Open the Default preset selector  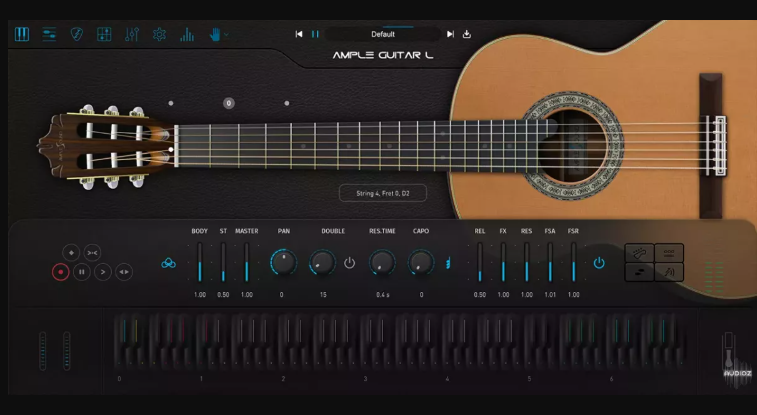(383, 34)
